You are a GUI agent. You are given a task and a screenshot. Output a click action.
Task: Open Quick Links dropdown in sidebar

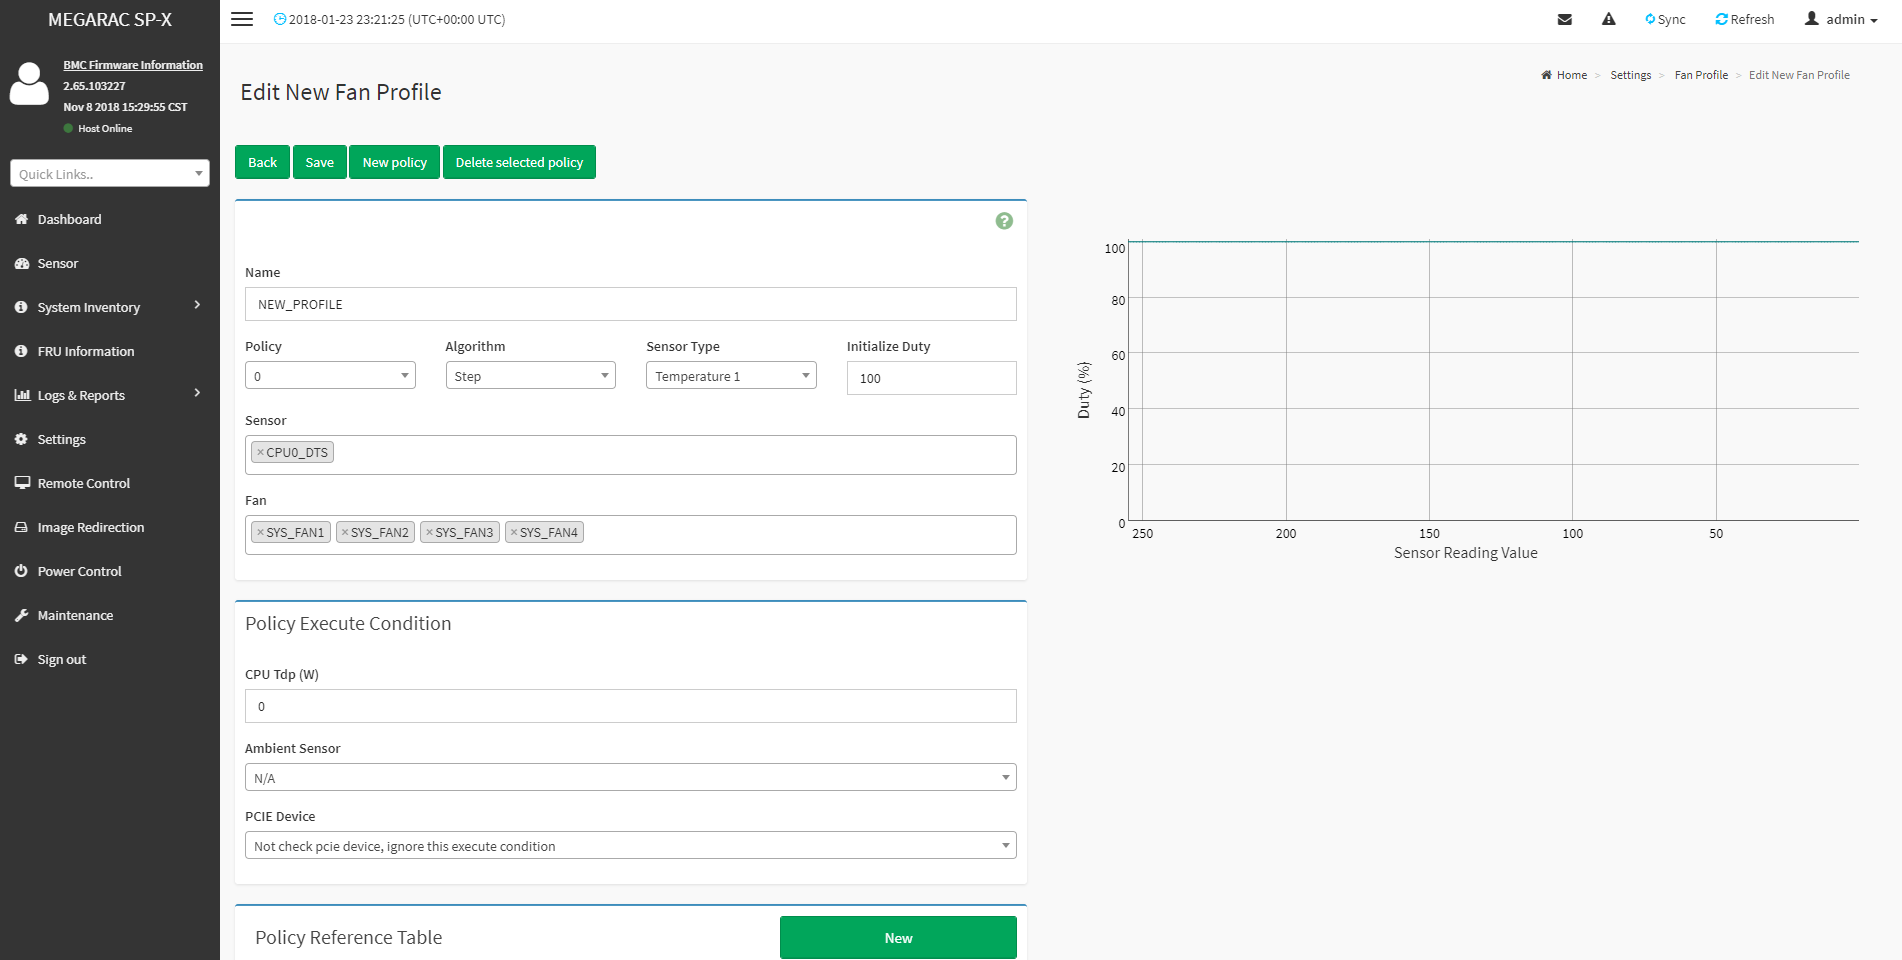coord(110,174)
